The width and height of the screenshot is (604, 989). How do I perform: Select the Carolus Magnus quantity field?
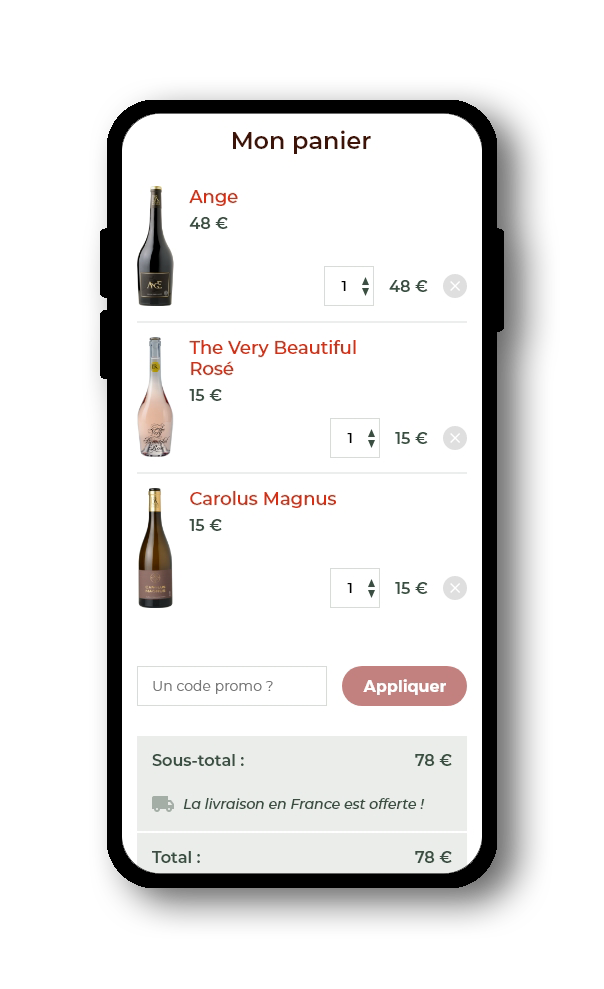(349, 588)
